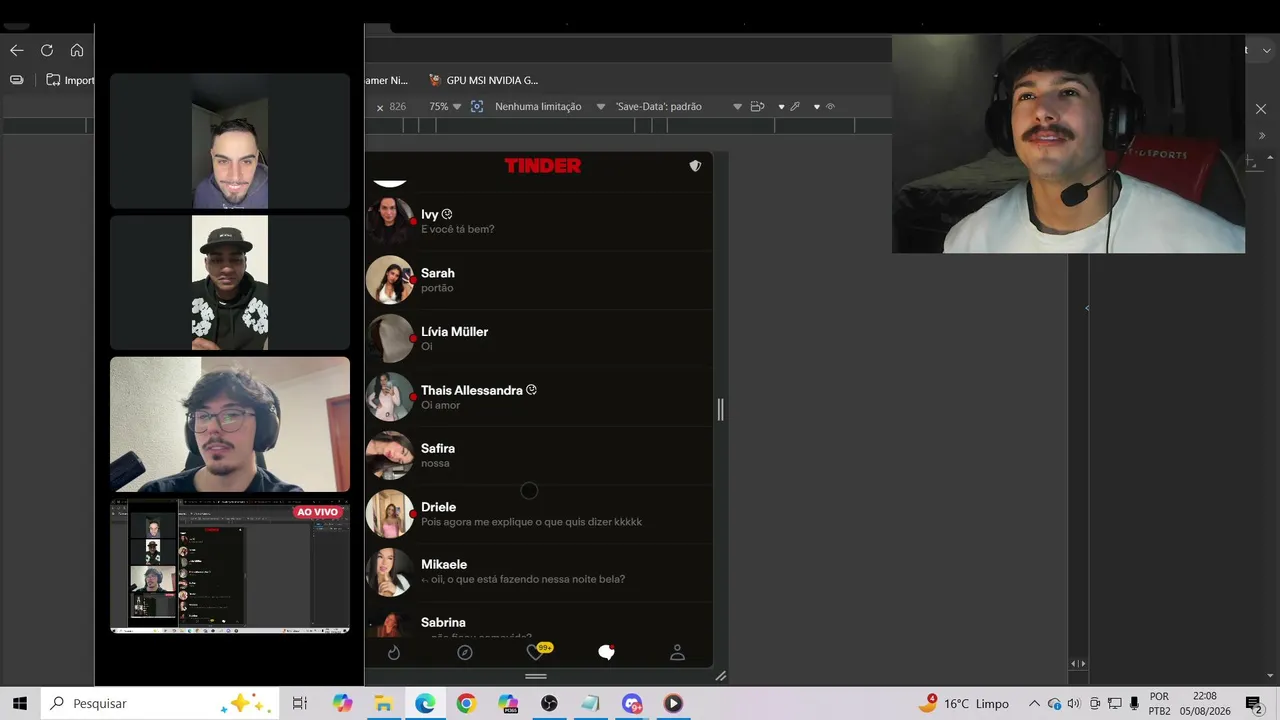Screen dimensions: 1280x720
Task: Toggle the eye visibility icon in device toolbar
Action: point(830,106)
